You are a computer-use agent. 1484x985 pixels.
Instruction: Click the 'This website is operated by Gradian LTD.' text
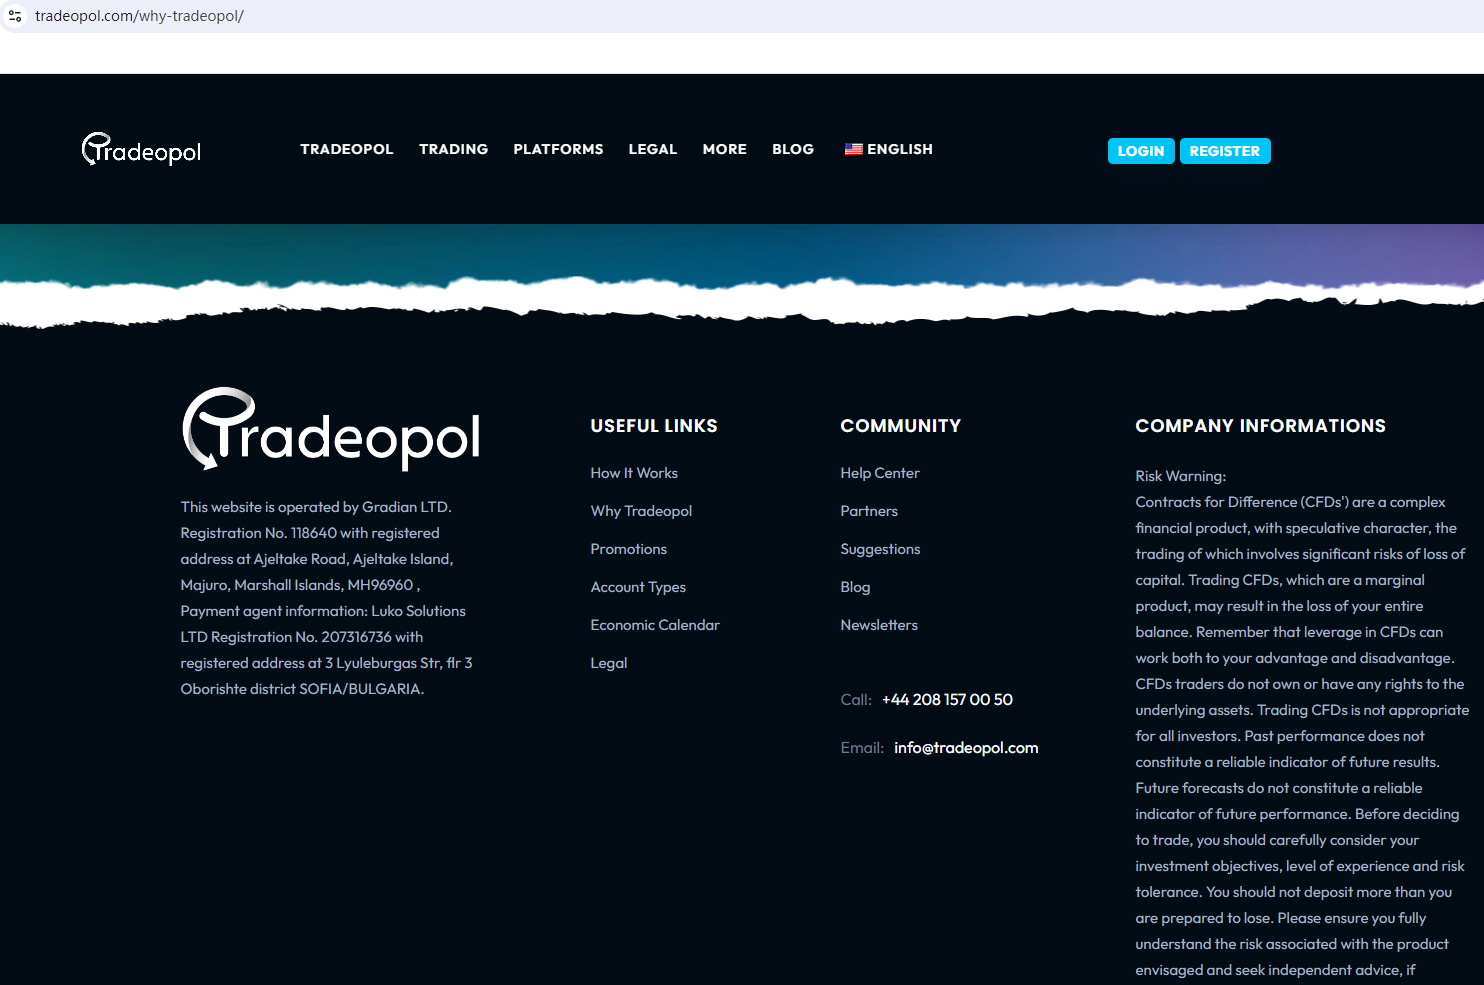[x=316, y=507]
